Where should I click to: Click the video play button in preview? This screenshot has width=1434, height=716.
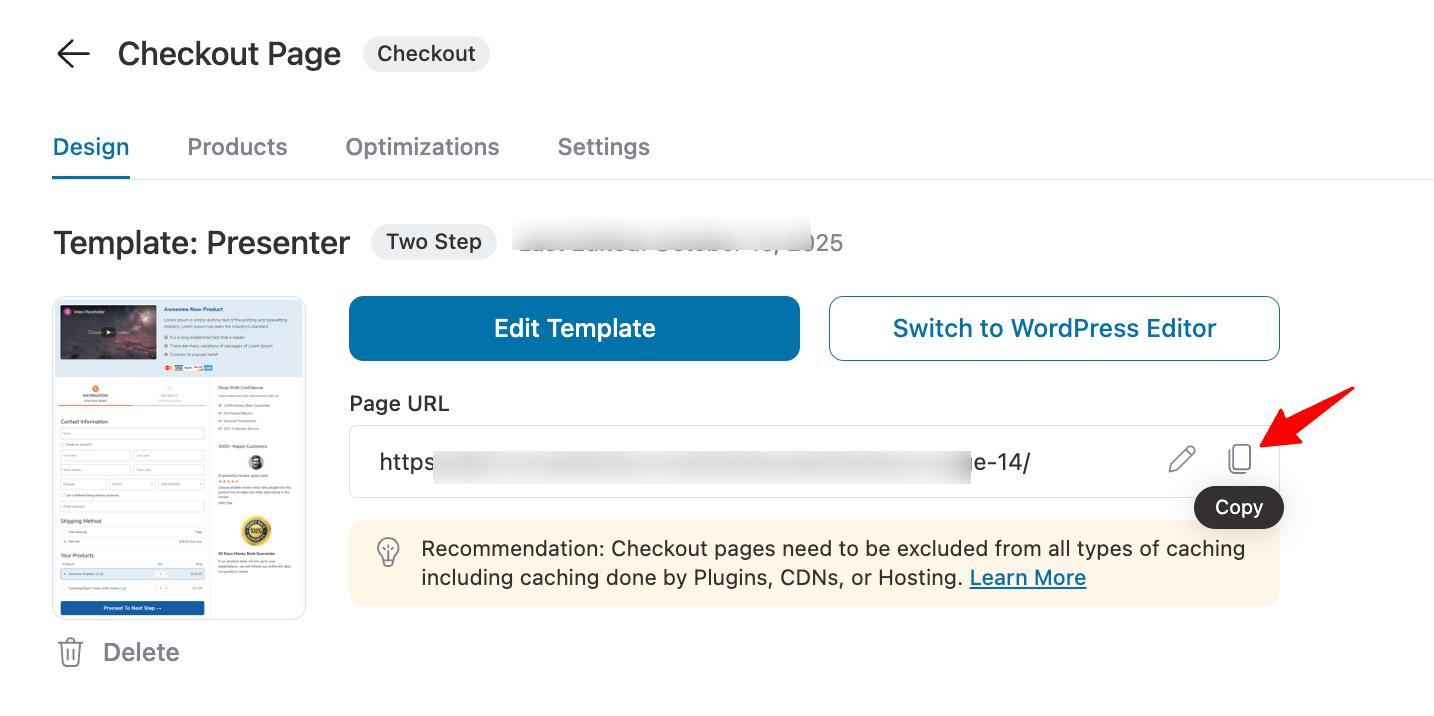tap(108, 332)
